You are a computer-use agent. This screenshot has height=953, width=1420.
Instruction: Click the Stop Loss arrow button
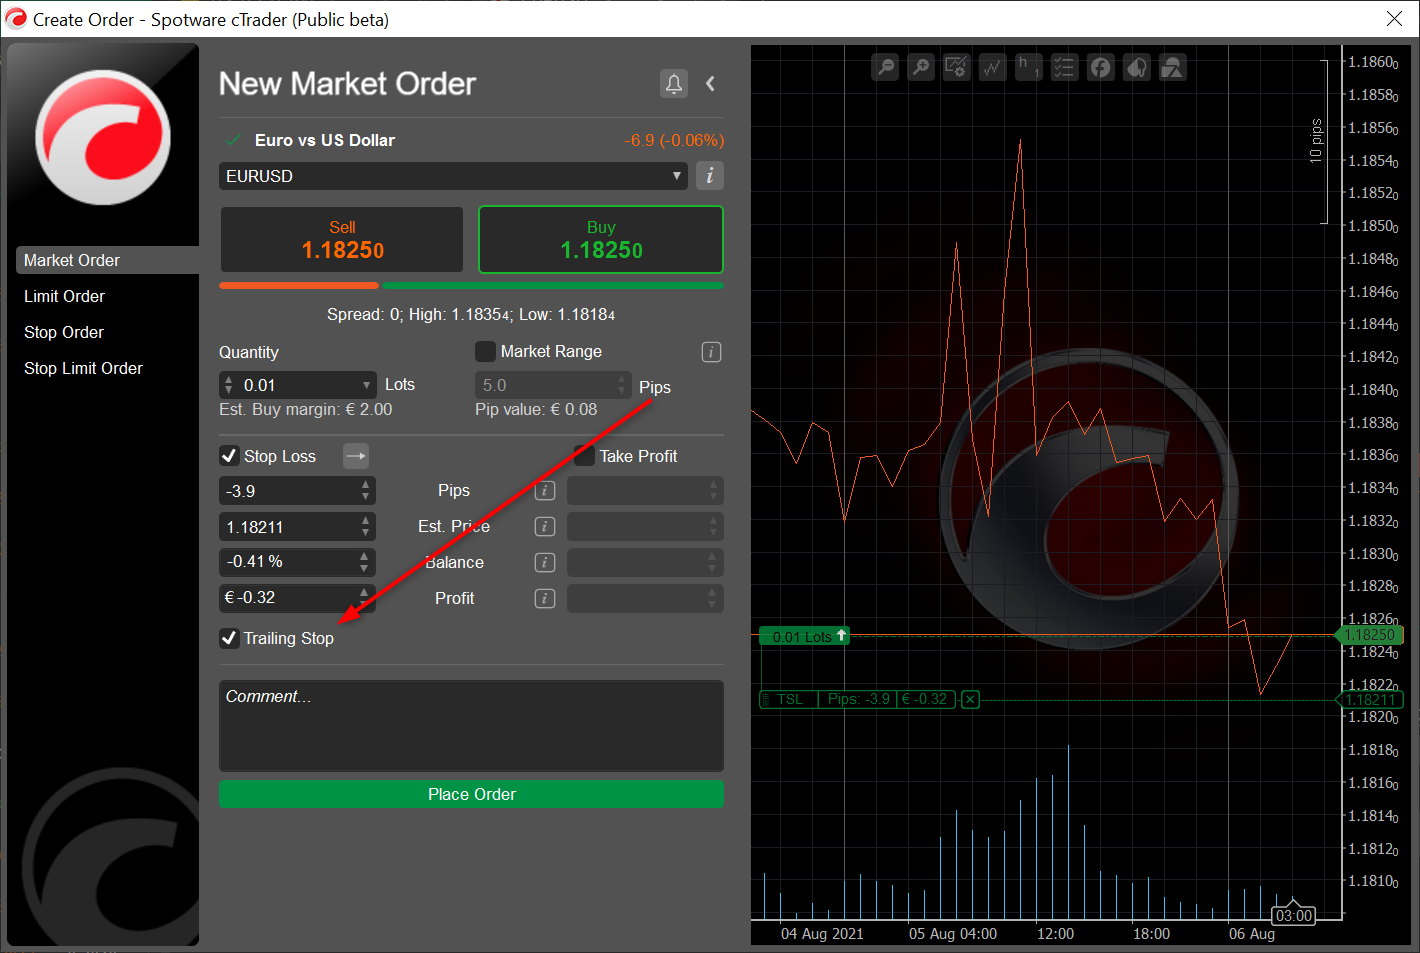[356, 456]
